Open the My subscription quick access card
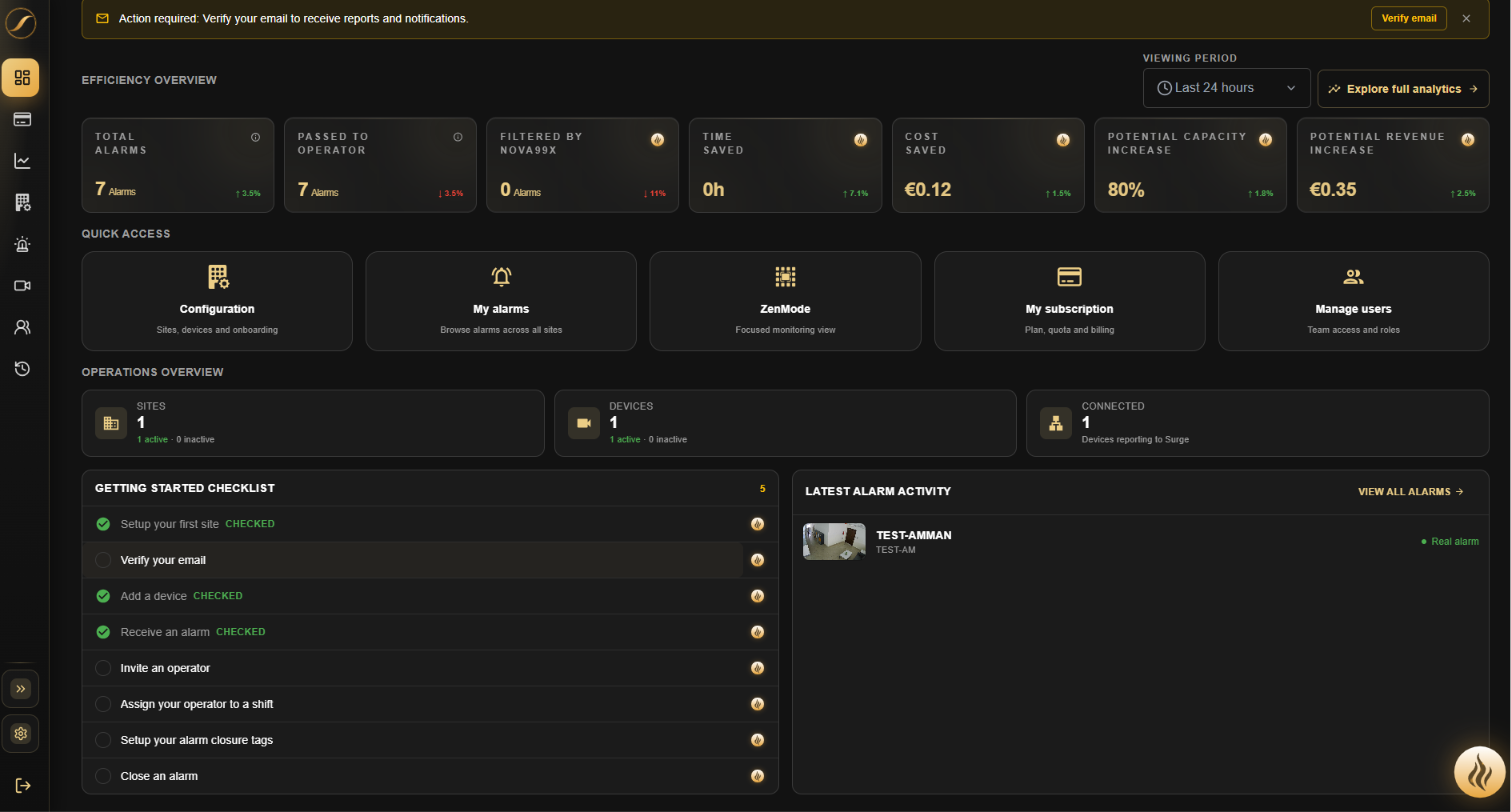Image resolution: width=1511 pixels, height=812 pixels. pyautogui.click(x=1069, y=301)
